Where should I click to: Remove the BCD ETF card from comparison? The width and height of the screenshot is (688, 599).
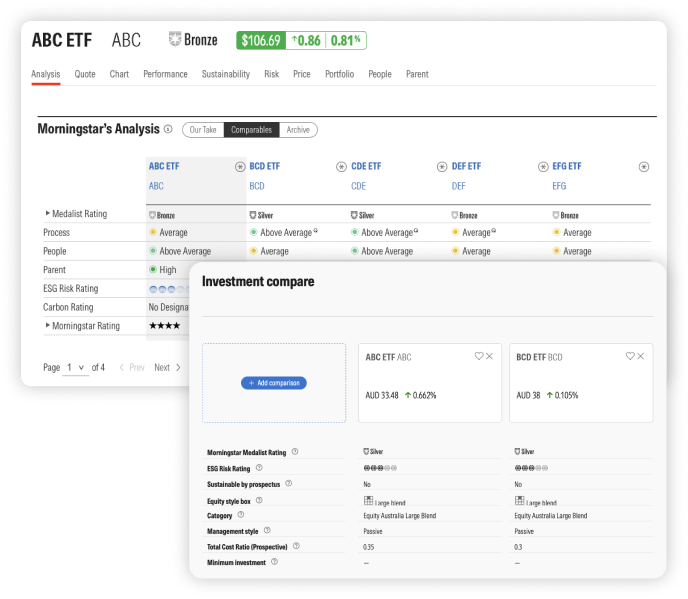[x=641, y=356]
